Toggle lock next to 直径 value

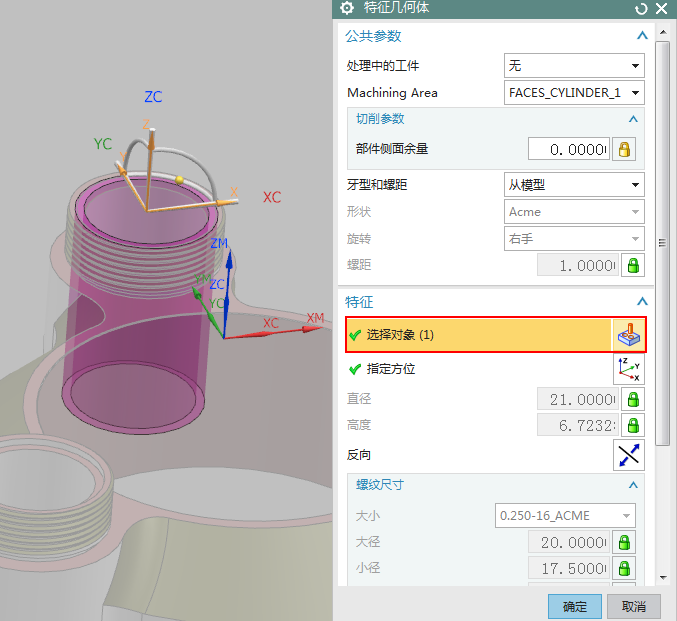point(632,399)
